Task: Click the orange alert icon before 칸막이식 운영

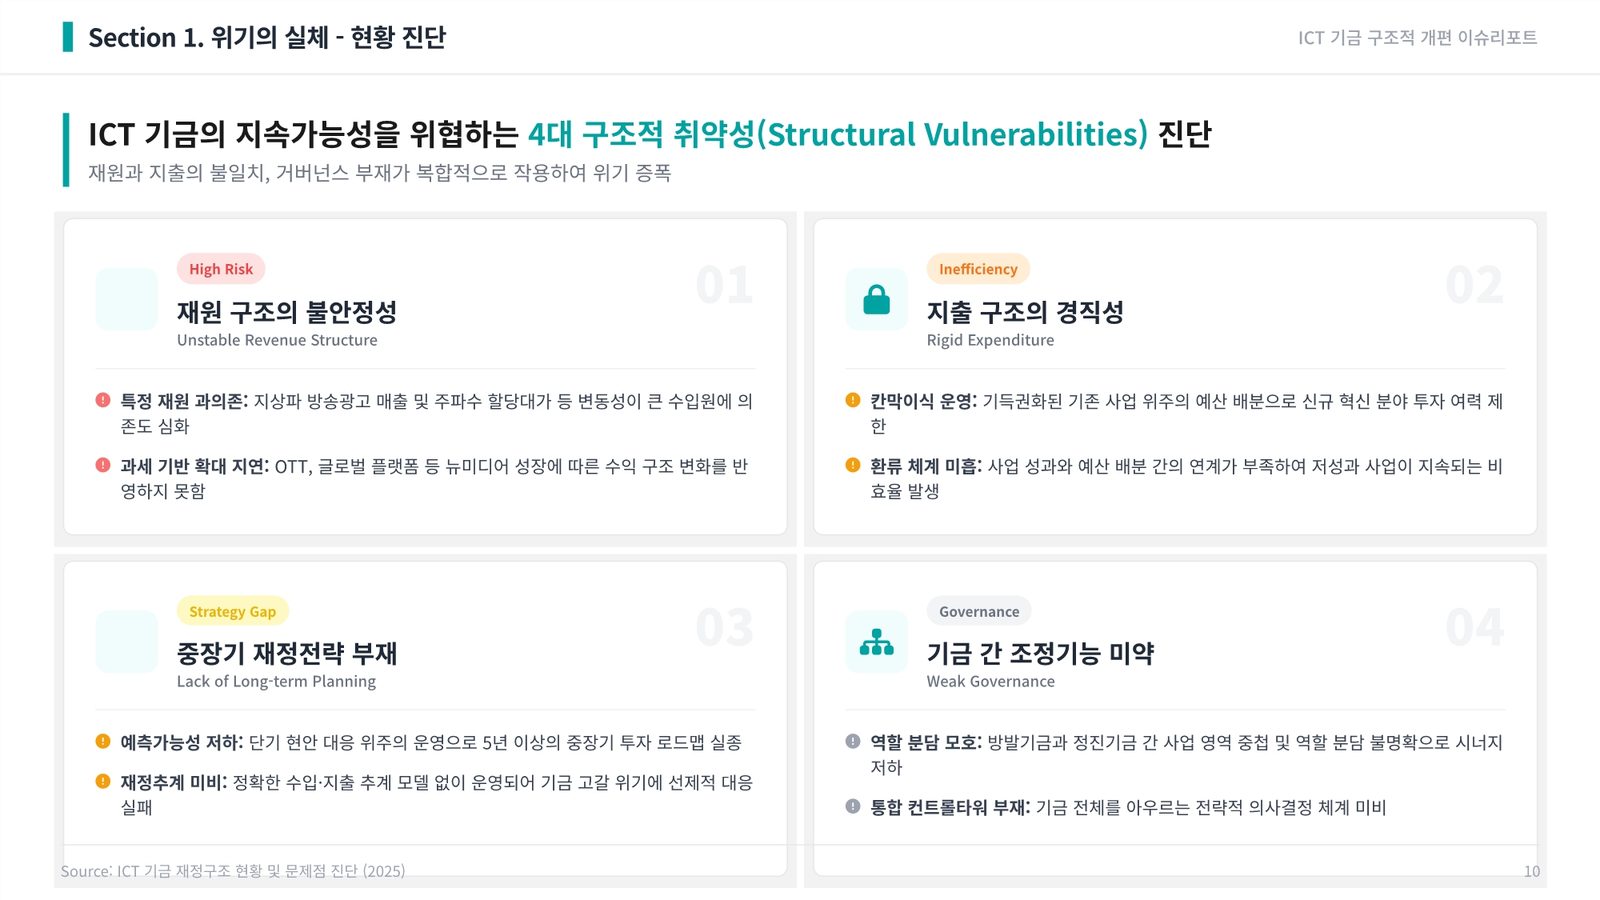Action: coord(853,400)
